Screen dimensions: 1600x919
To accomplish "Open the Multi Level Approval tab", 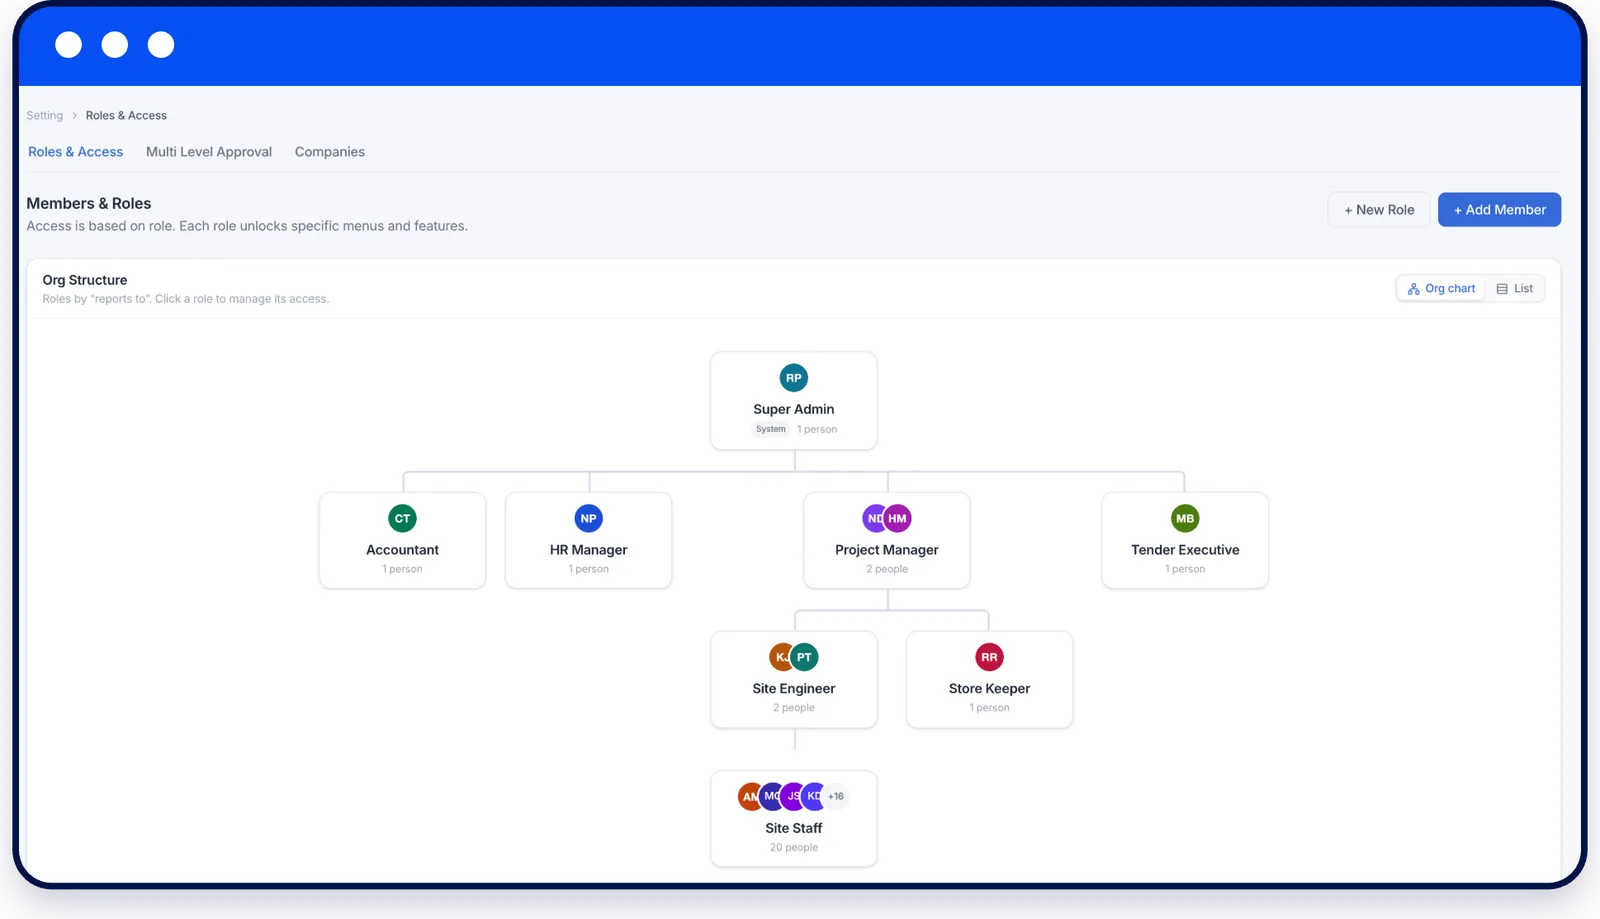I will pos(209,152).
